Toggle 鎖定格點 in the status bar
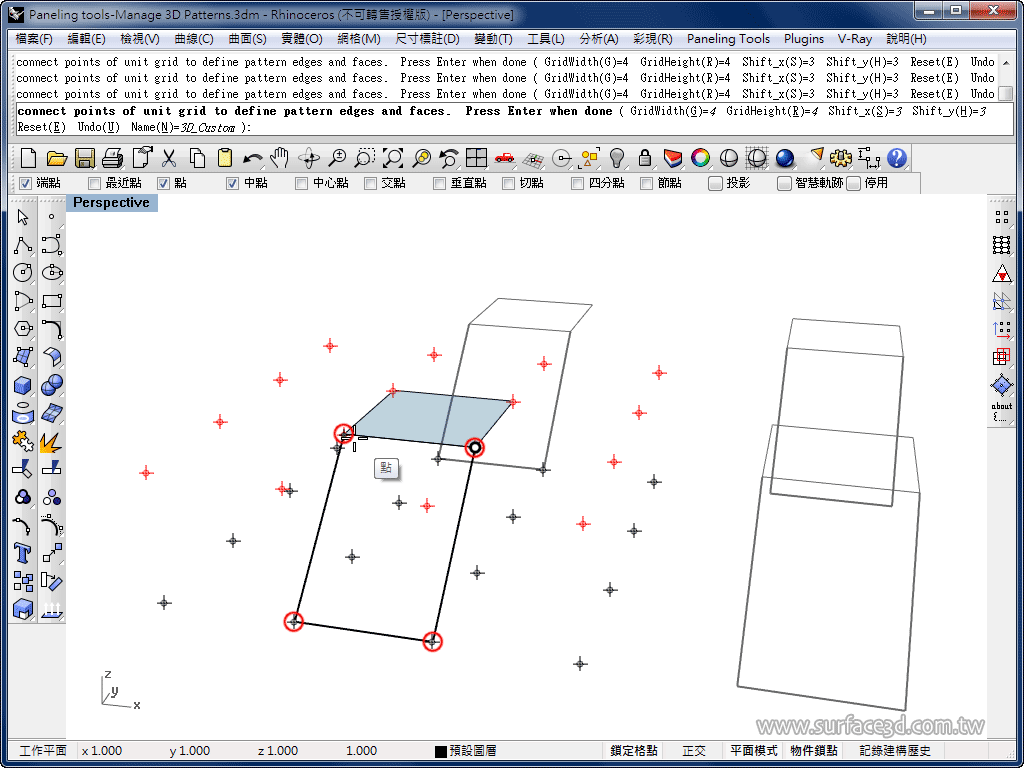The width and height of the screenshot is (1024, 768). [633, 751]
